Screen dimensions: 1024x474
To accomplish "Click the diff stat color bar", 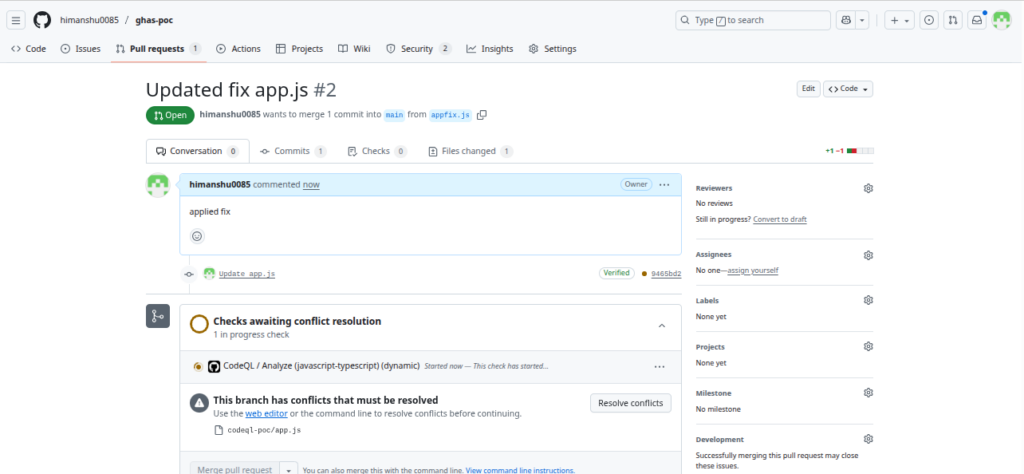I will pyautogui.click(x=860, y=151).
